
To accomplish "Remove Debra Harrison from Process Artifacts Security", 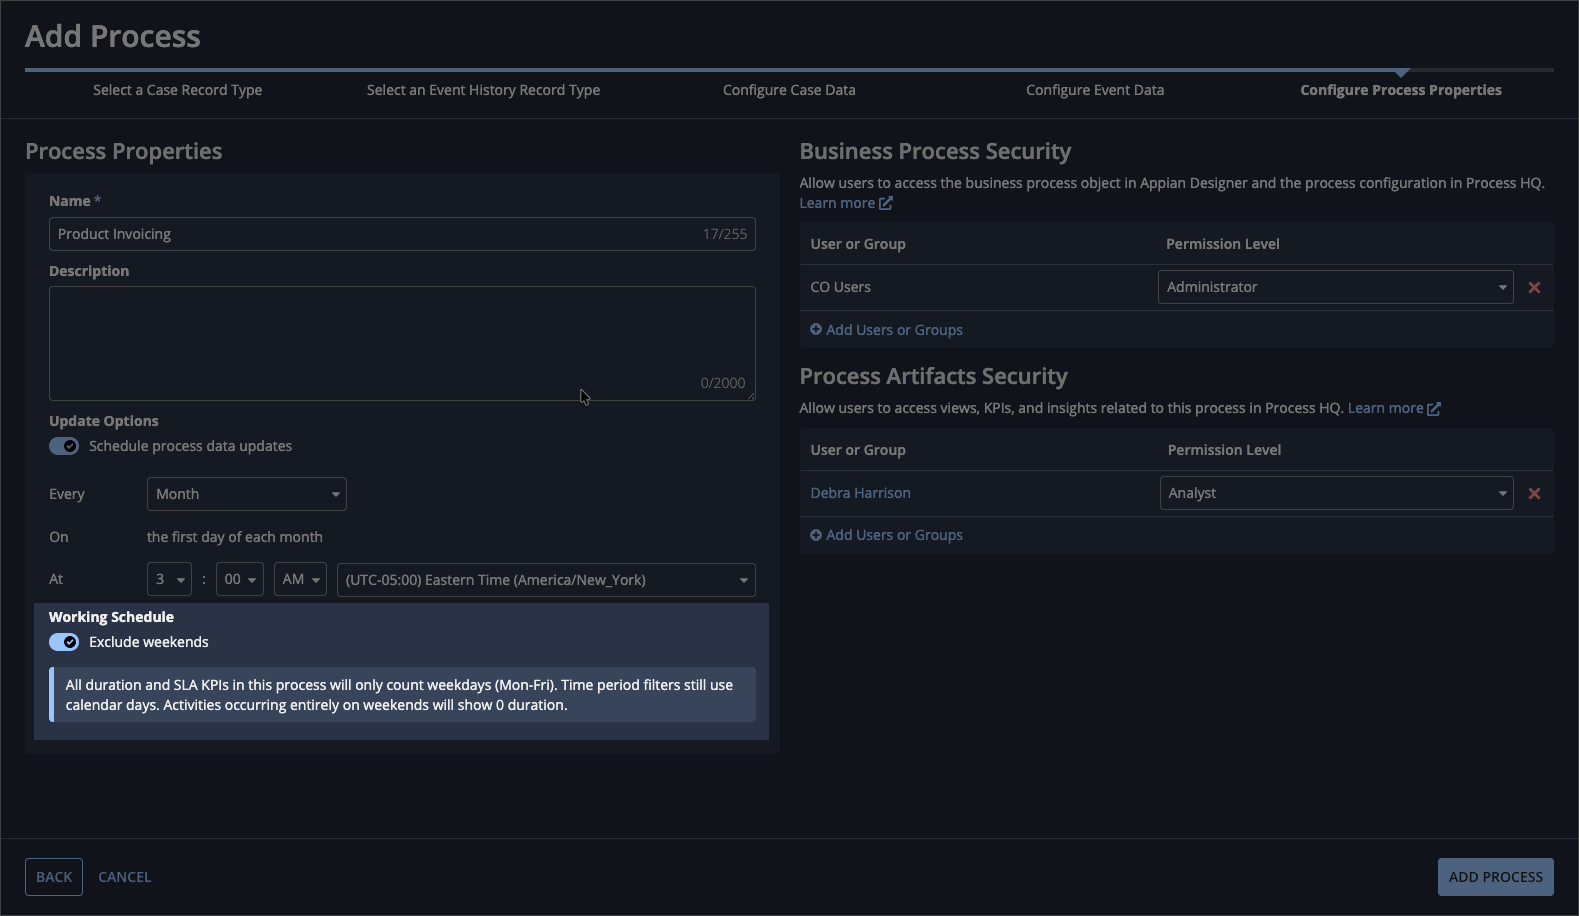I will point(1534,494).
